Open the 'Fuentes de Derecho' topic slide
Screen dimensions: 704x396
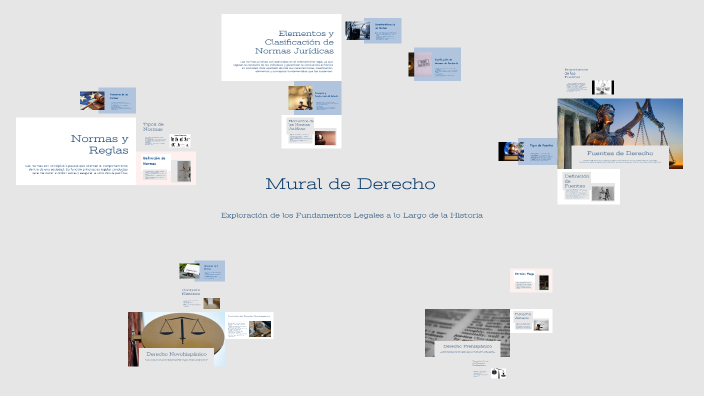[x=620, y=134]
